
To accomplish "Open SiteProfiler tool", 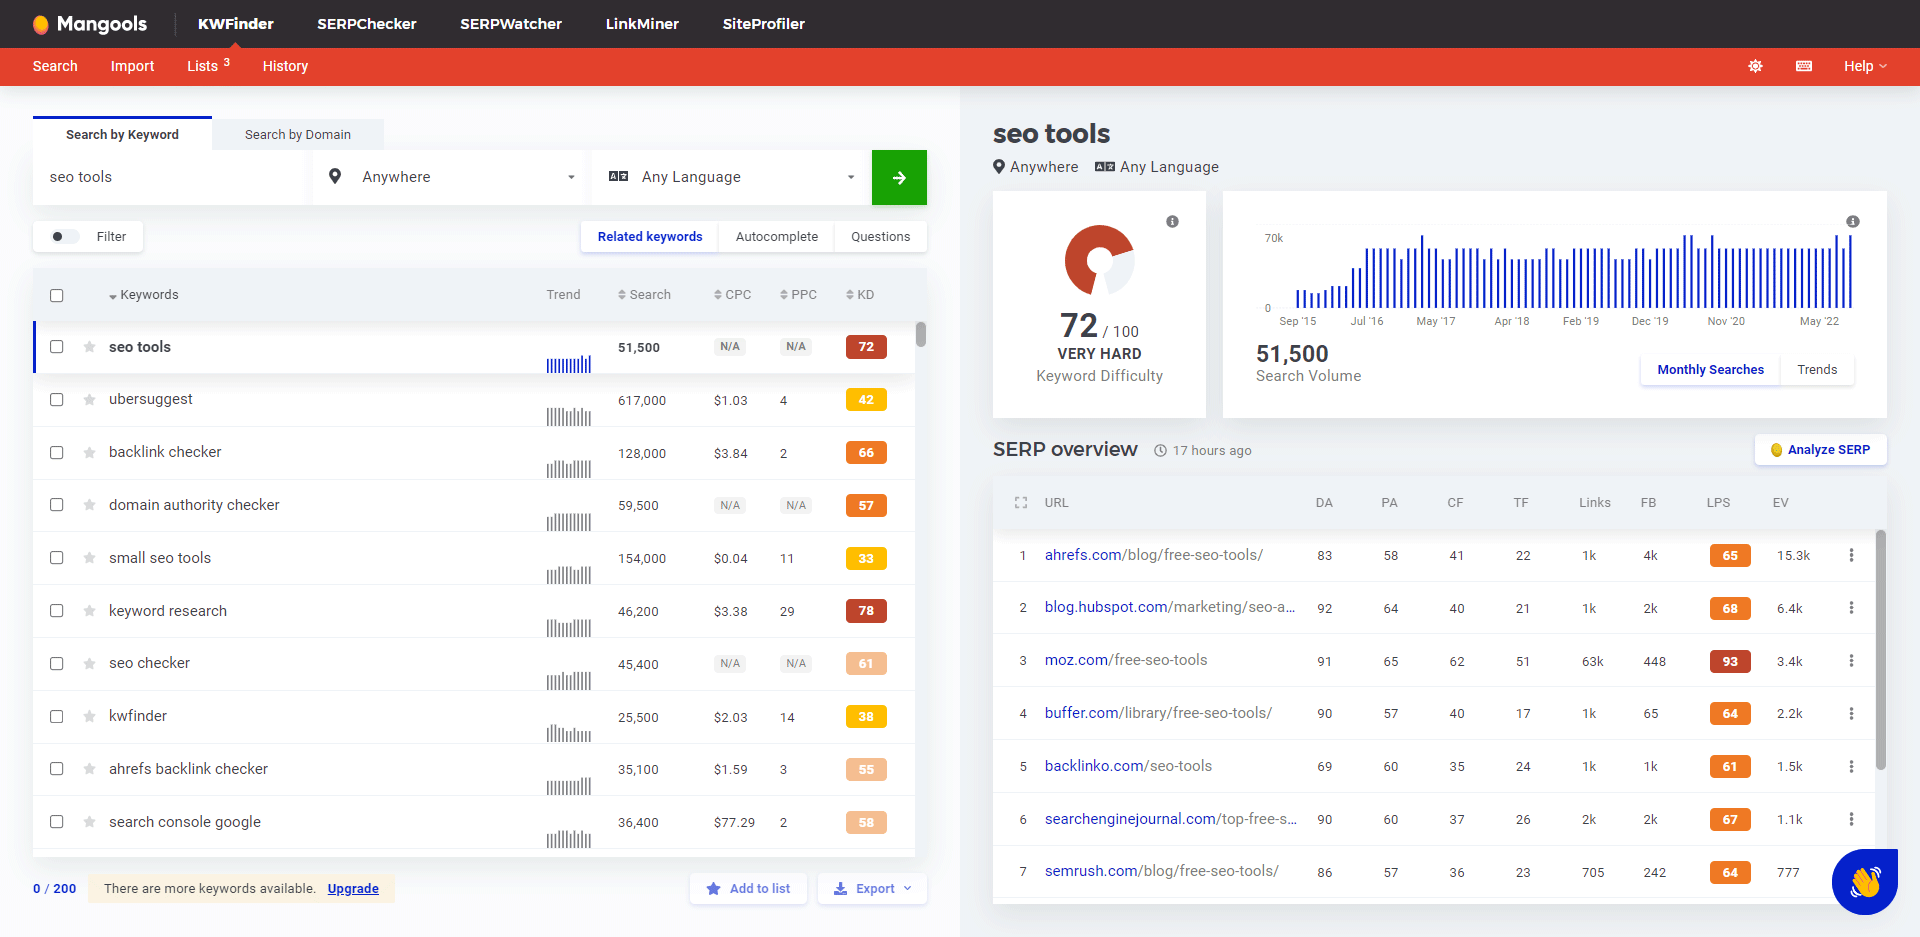I will 764,24.
